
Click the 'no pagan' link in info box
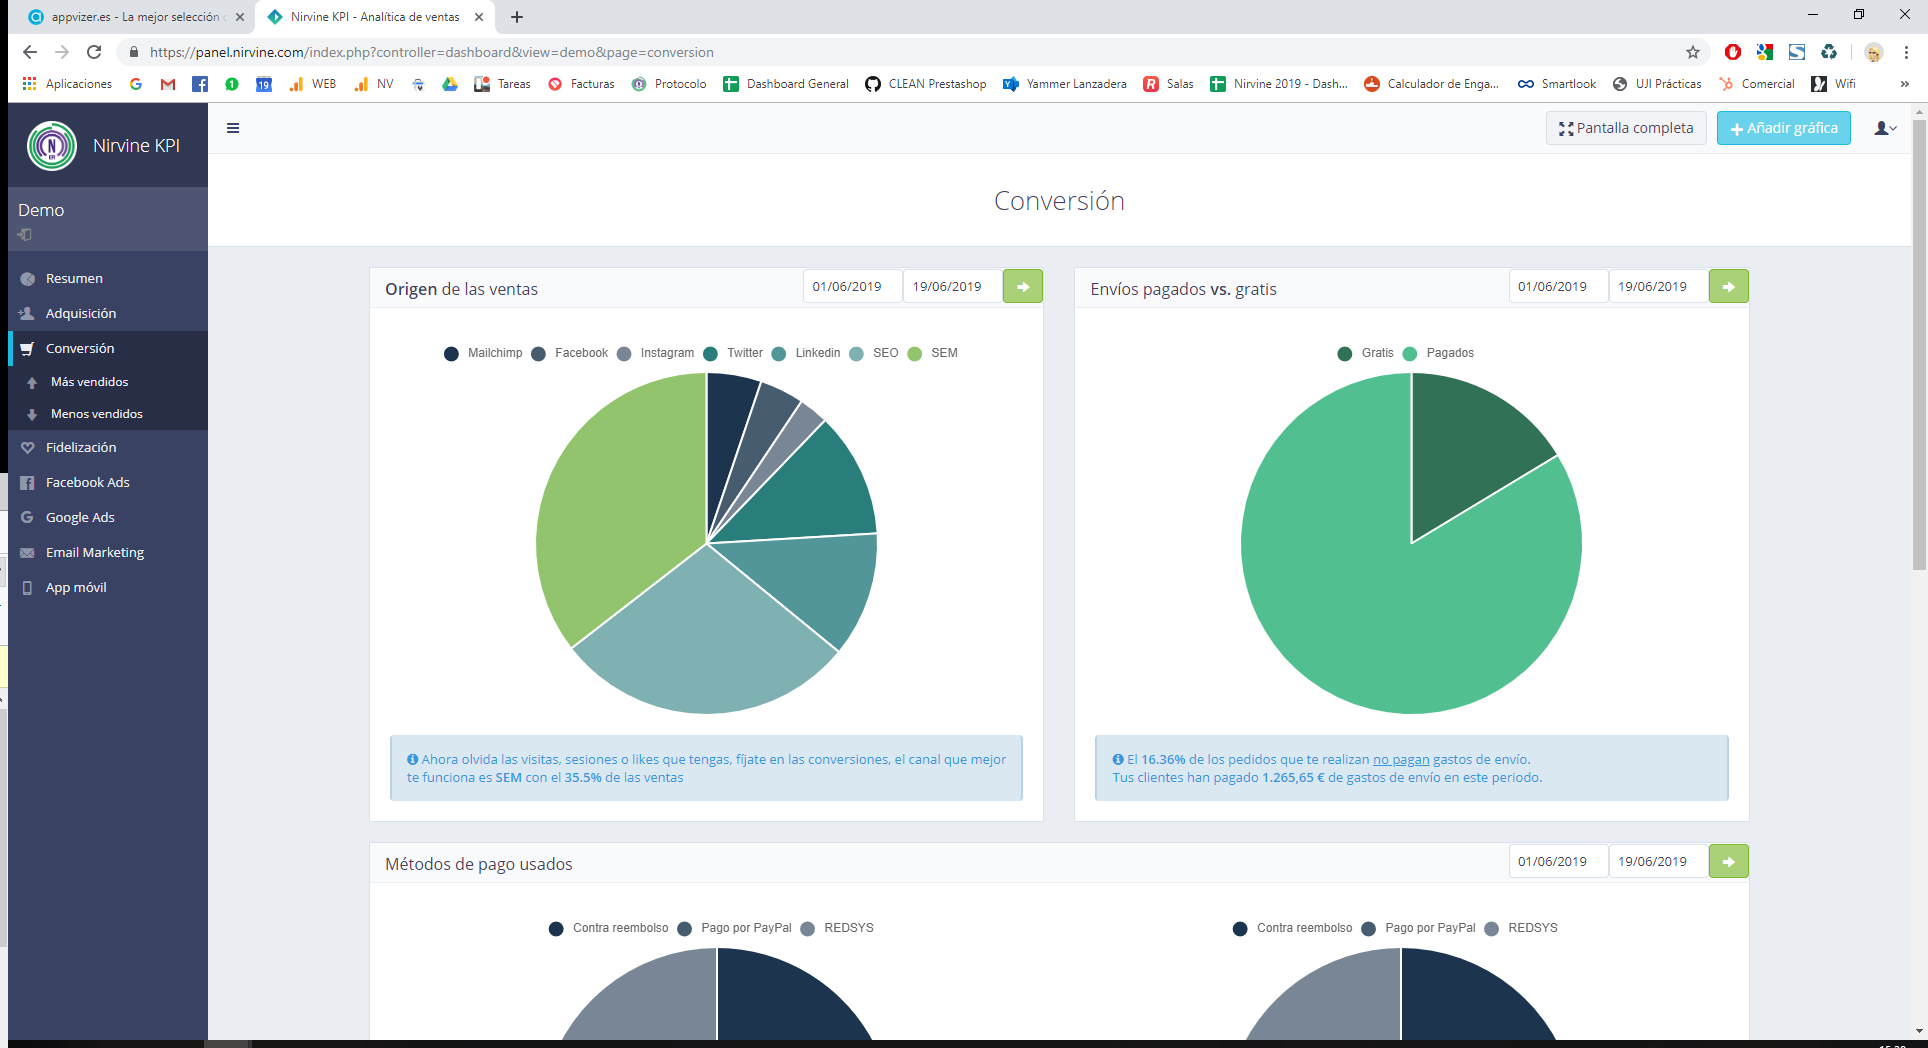(1401, 760)
